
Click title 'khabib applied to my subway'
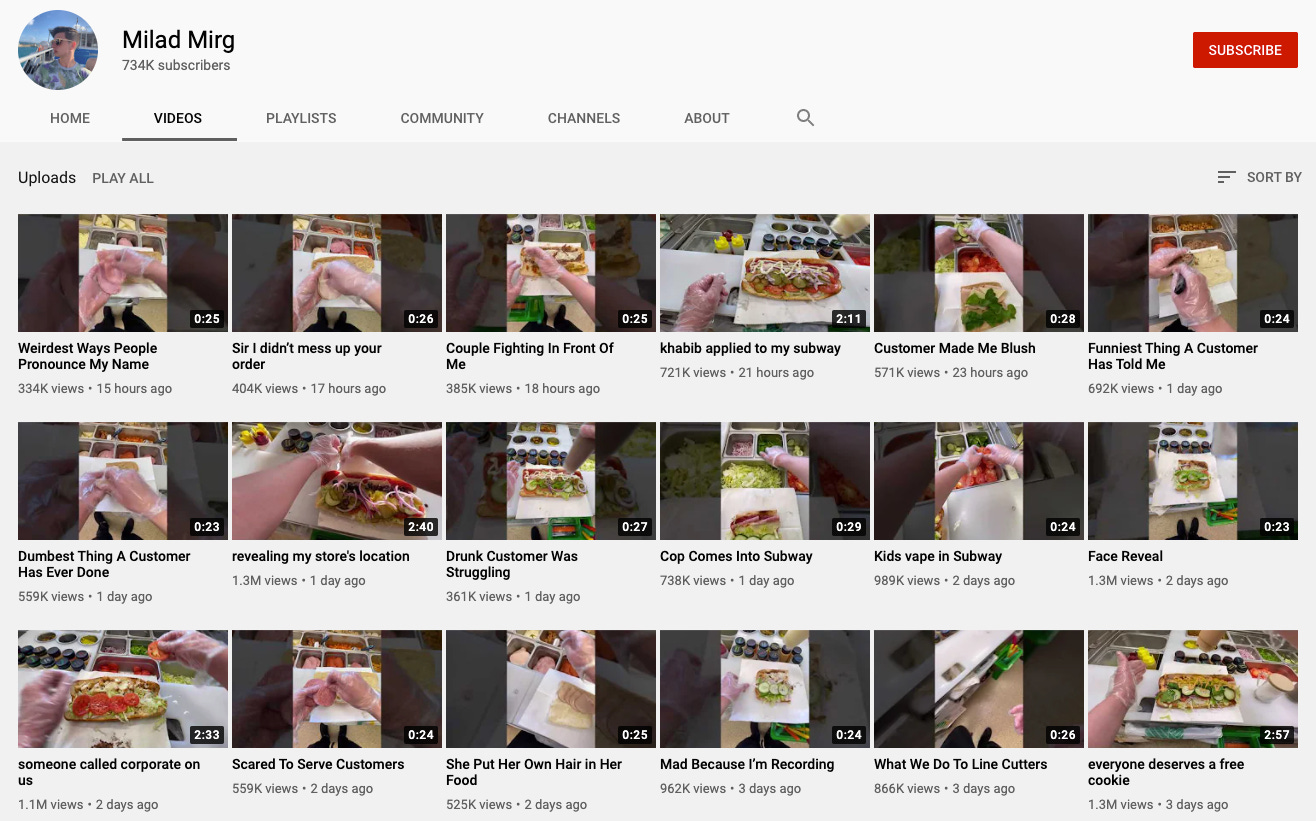click(750, 348)
